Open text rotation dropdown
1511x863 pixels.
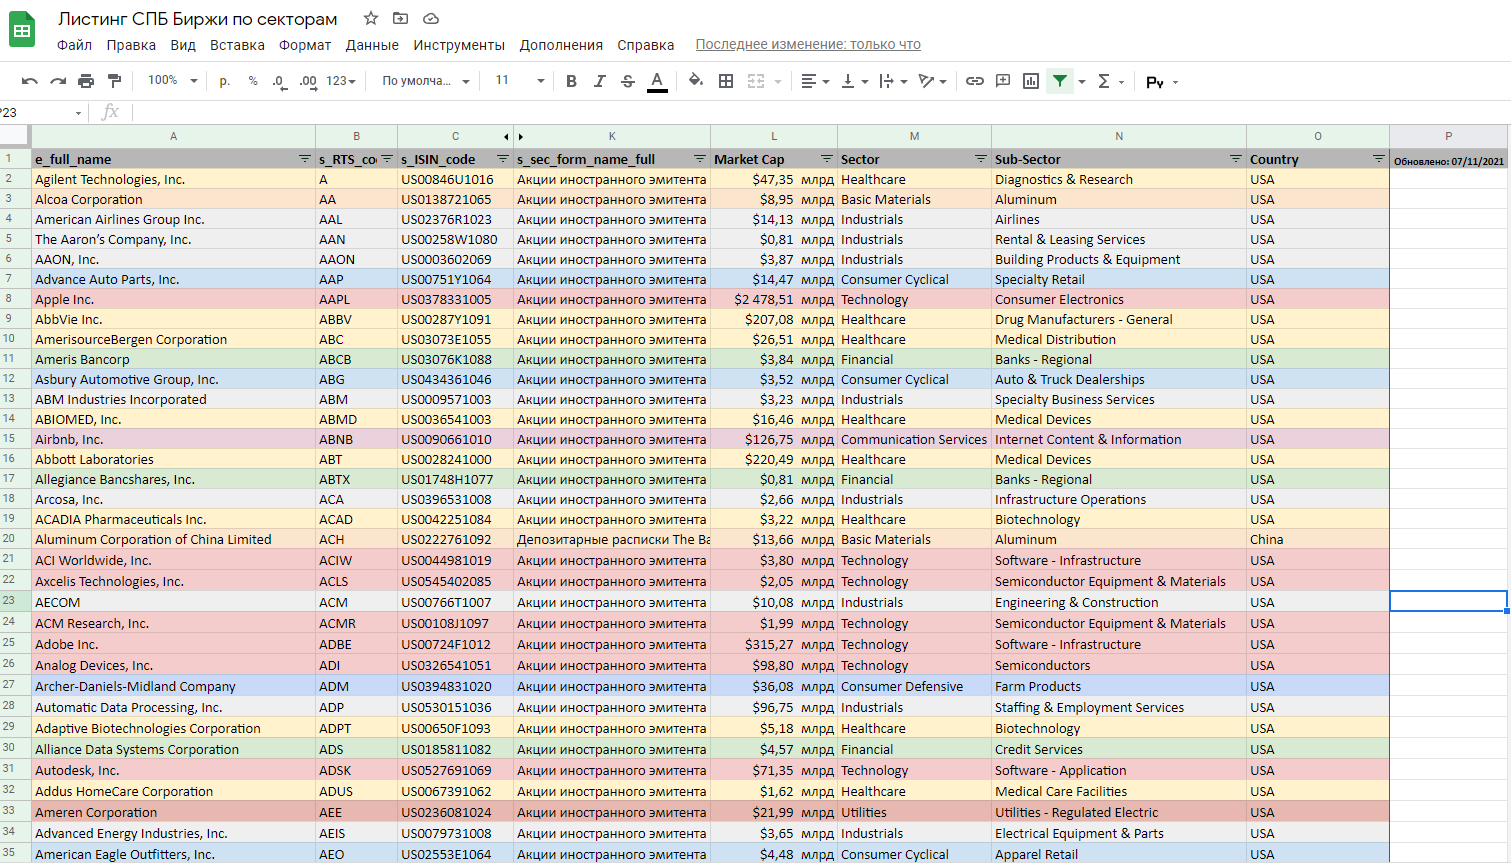[932, 81]
